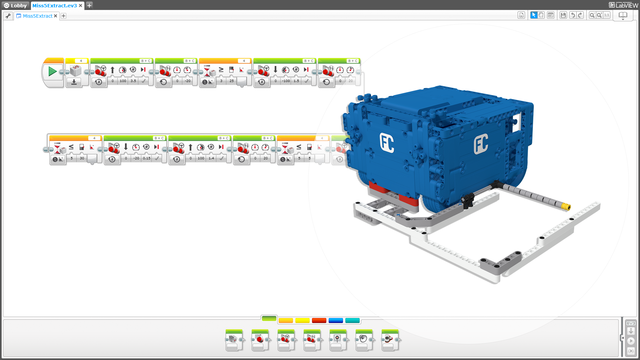Pick the Sound block from palette

click(x=364, y=340)
